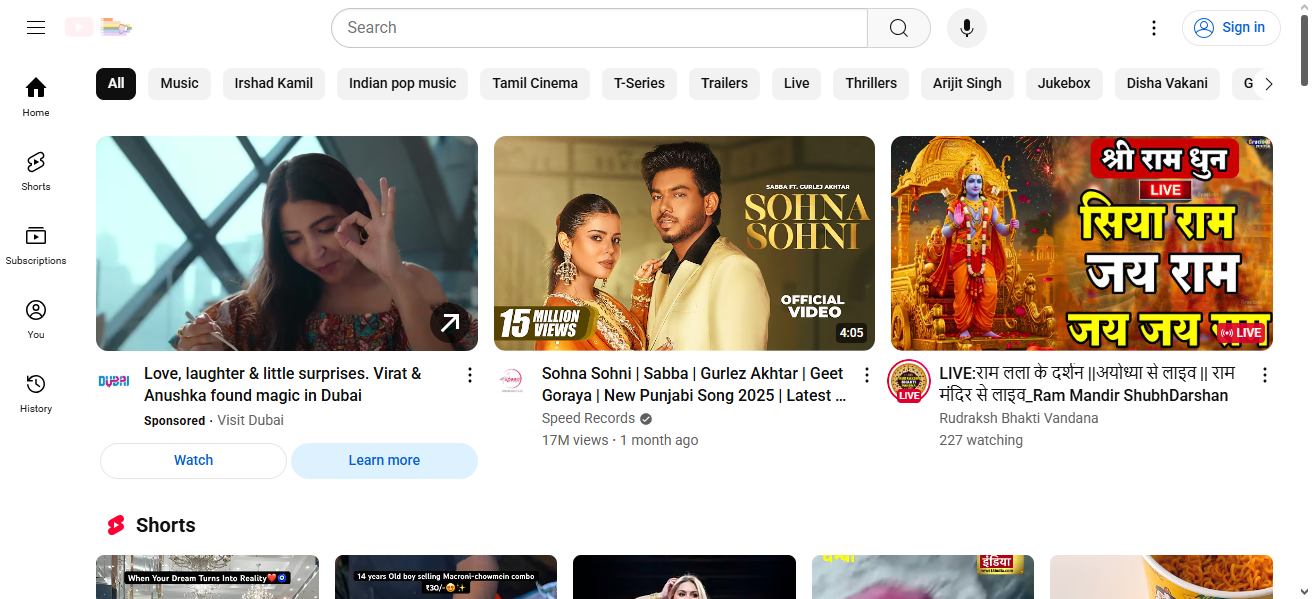Open the Siya Ram live stream thumbnail

click(1082, 243)
